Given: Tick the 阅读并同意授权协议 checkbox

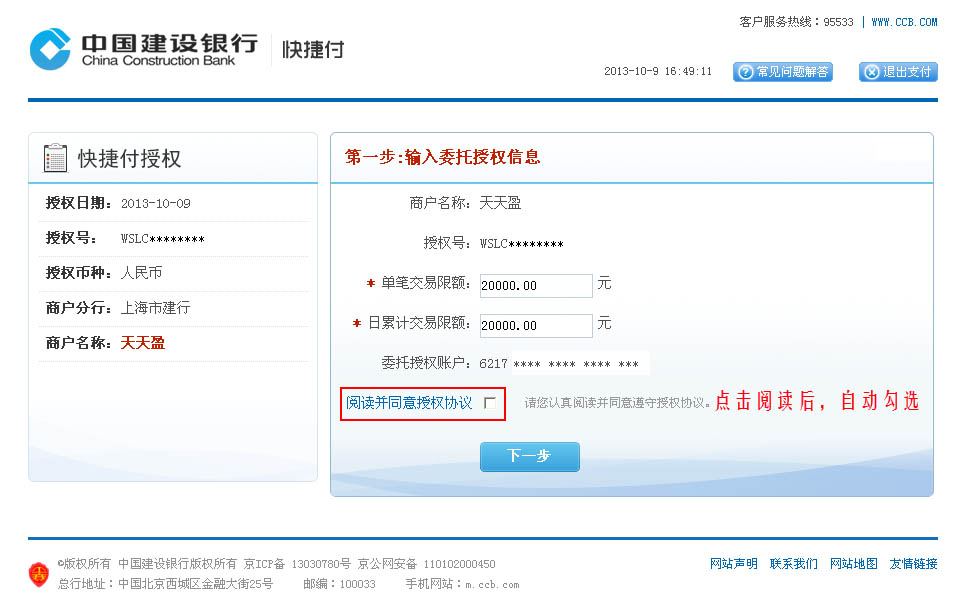Looking at the screenshot, I should [490, 403].
